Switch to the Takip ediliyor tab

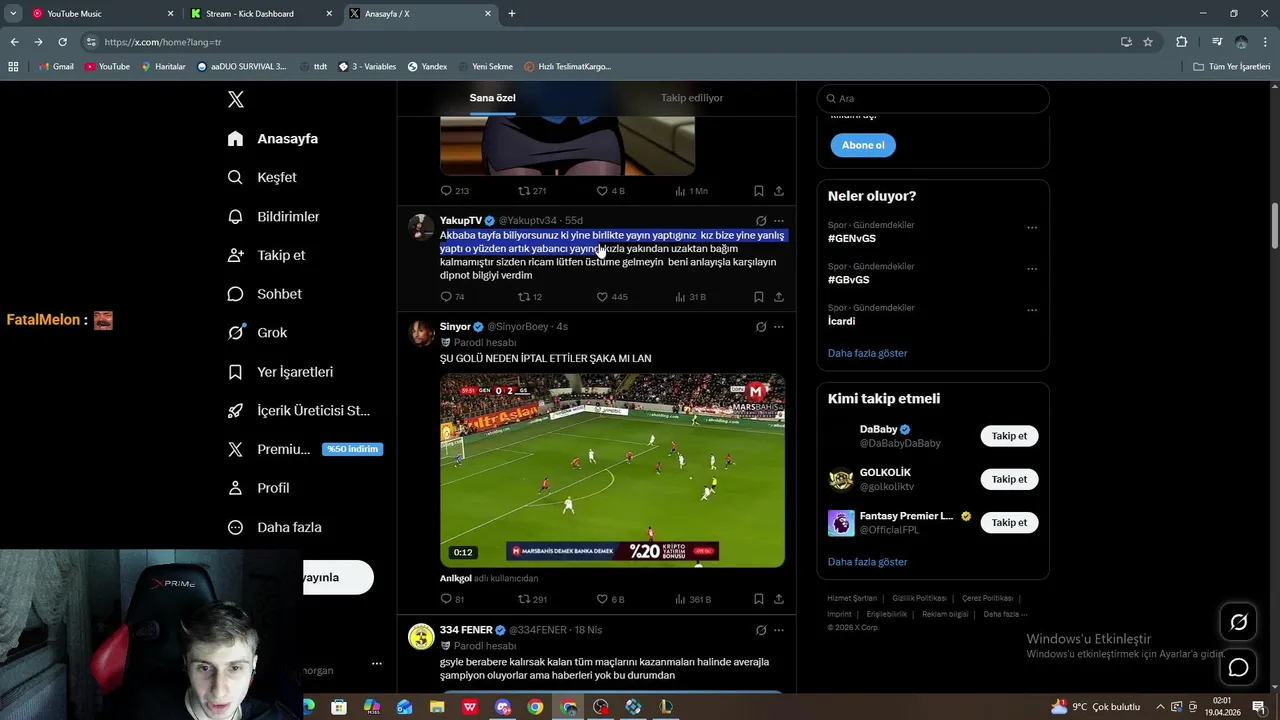point(692,98)
